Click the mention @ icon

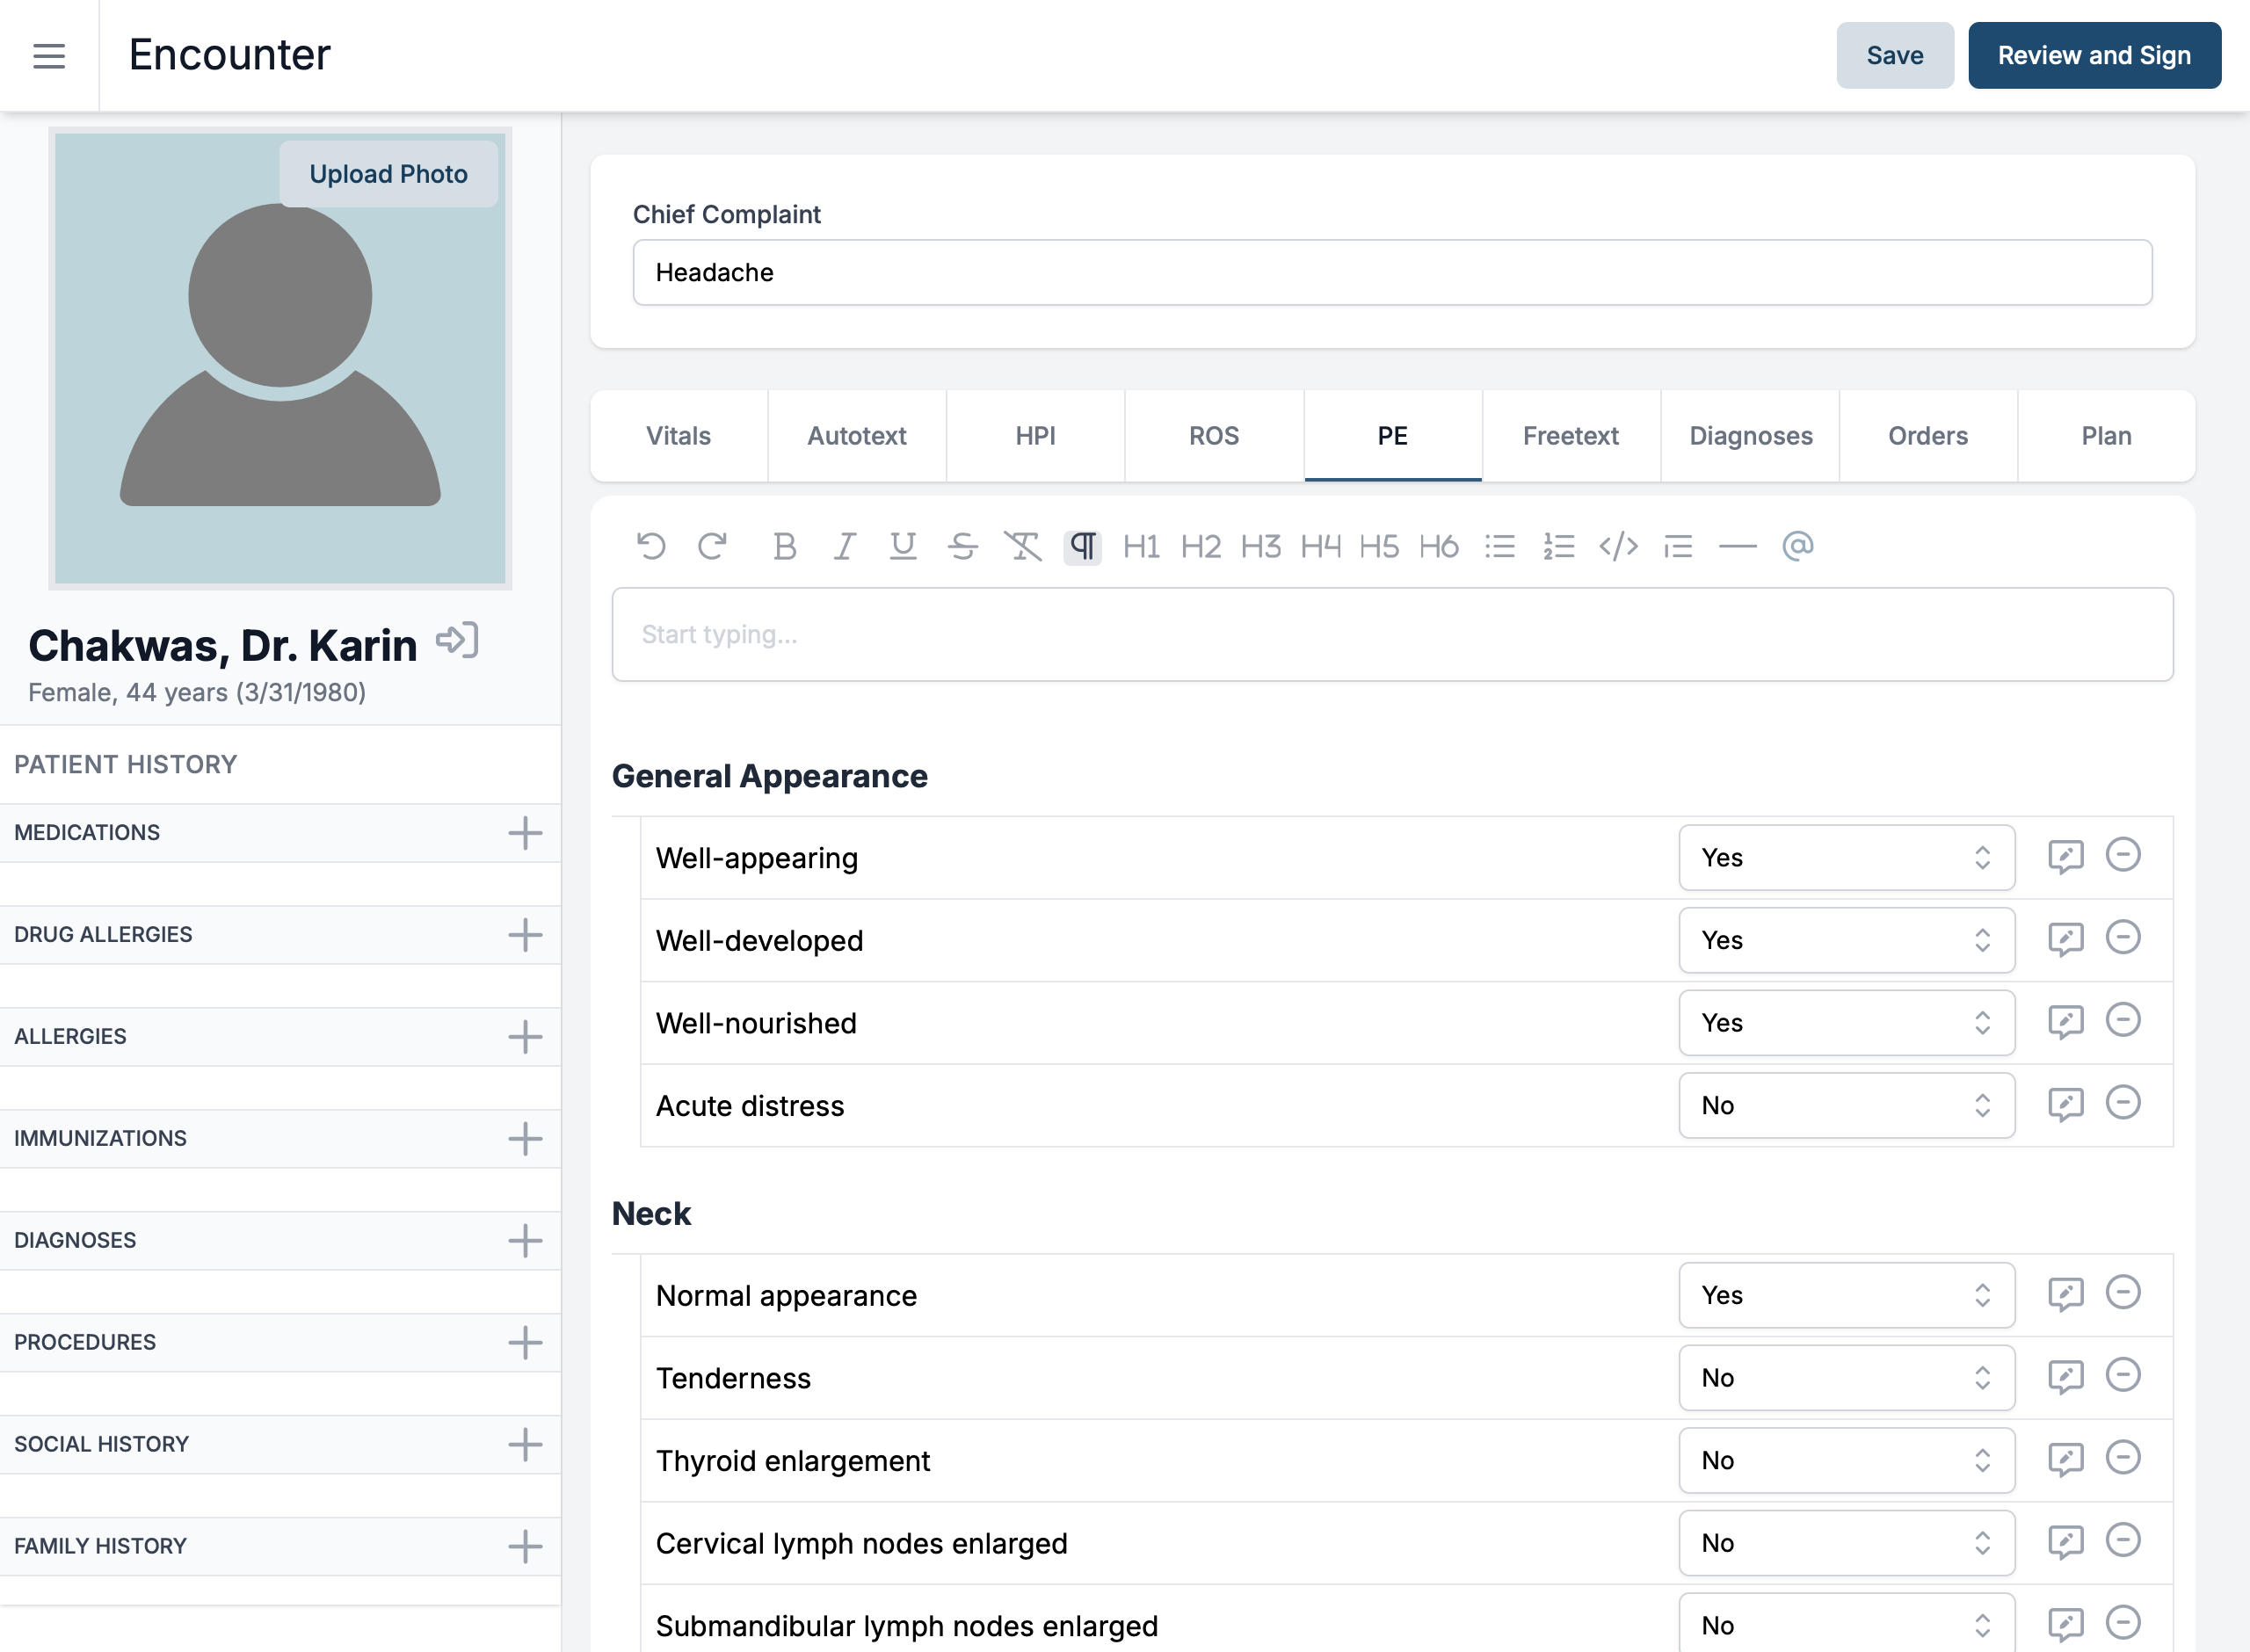pos(1797,546)
